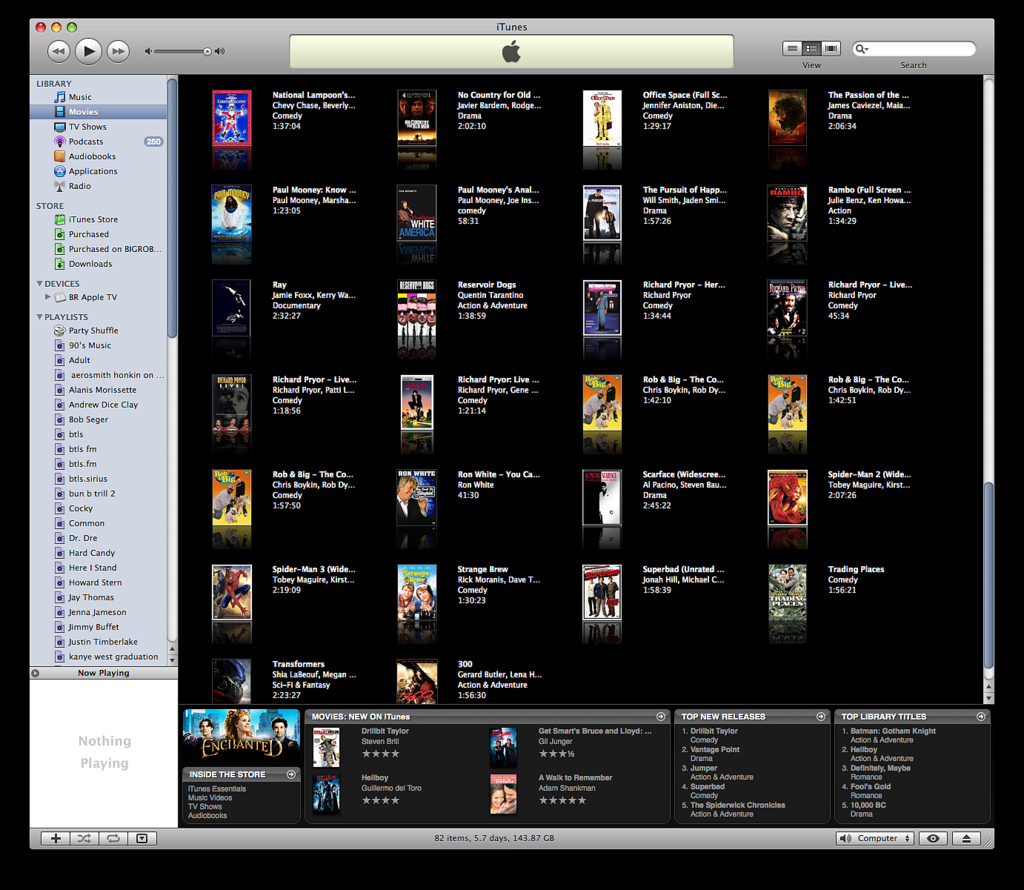Open Movies New on iTunes arrow
1024x890 pixels.
pyautogui.click(x=661, y=717)
